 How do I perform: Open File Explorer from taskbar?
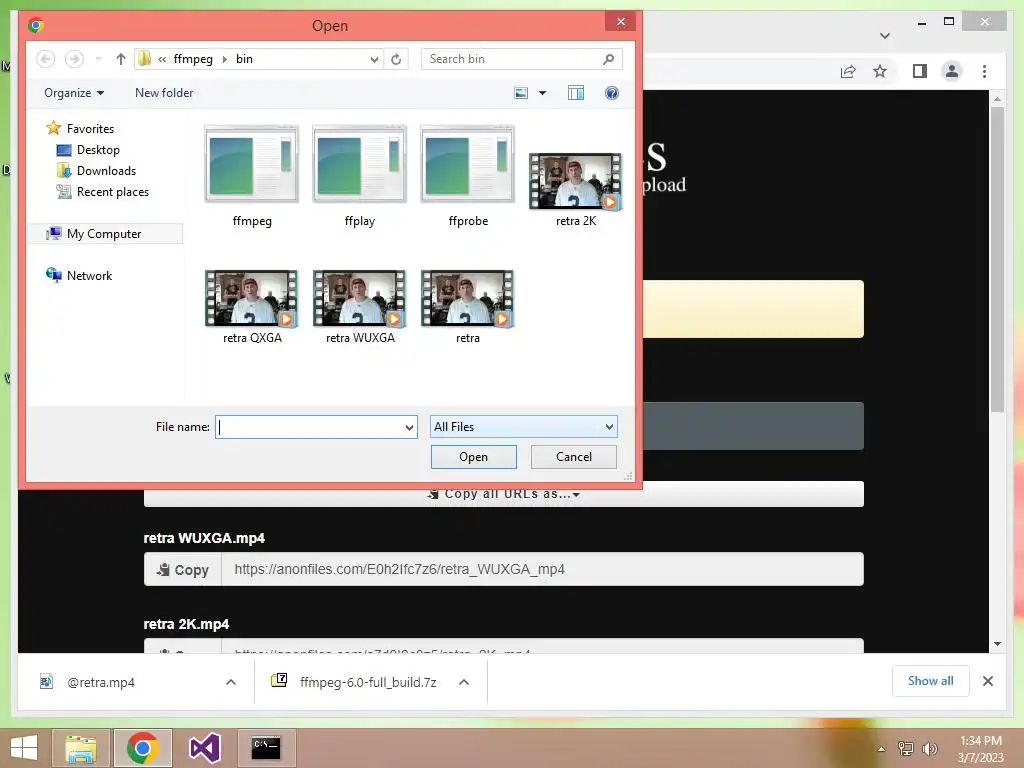(81, 748)
